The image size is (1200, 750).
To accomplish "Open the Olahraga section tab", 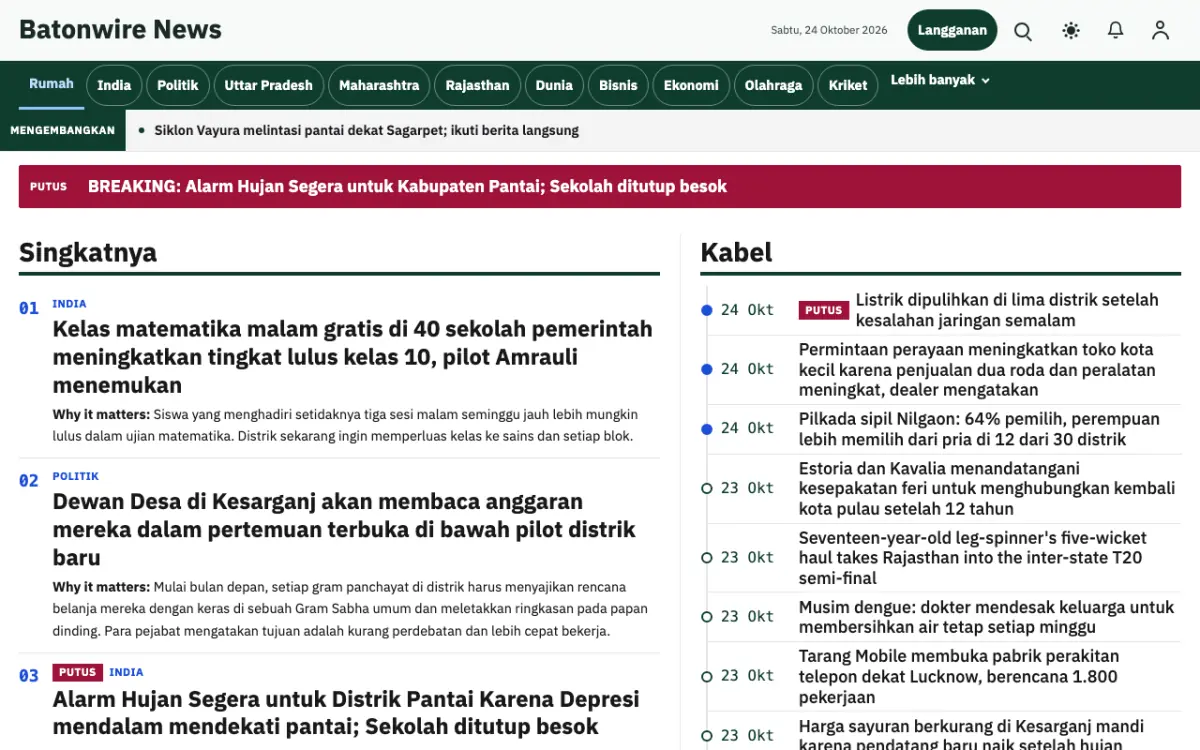I will [x=773, y=85].
